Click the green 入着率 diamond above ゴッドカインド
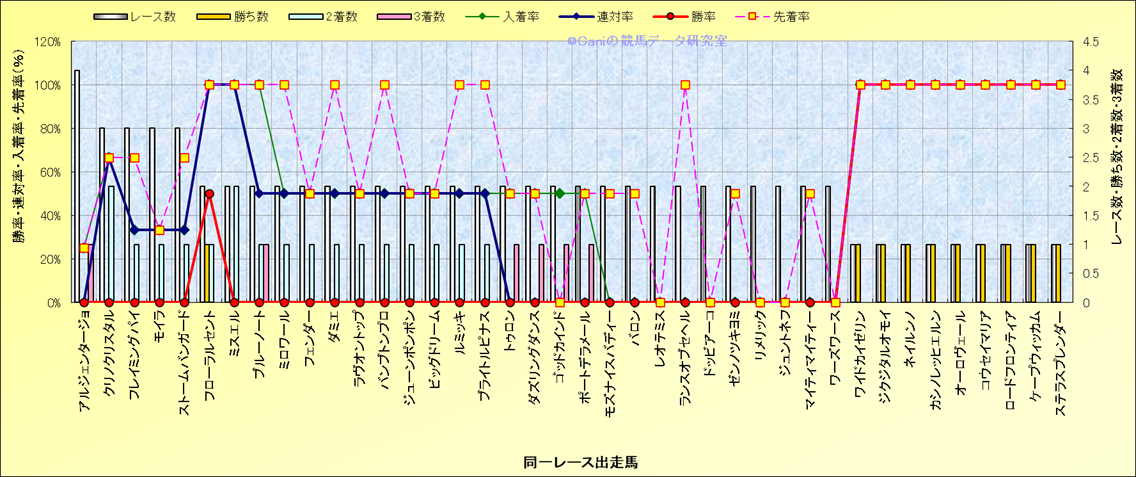Image resolution: width=1136 pixels, height=477 pixels. coord(560,193)
